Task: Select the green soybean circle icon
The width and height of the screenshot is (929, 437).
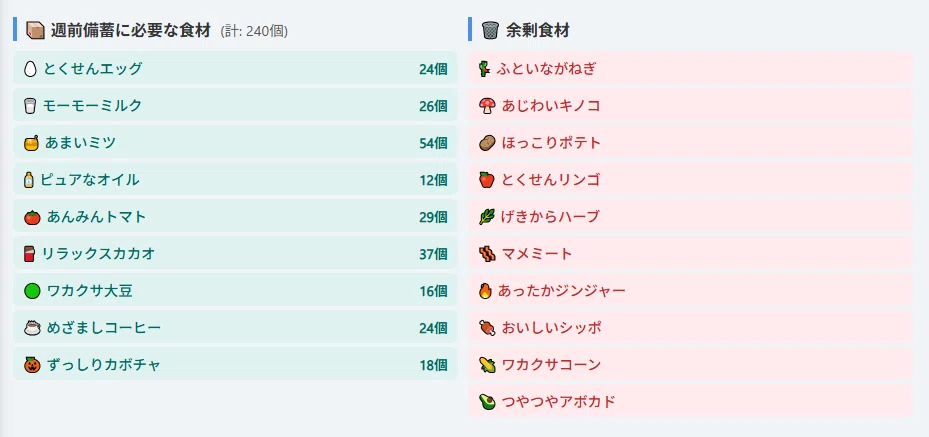Action: pyautogui.click(x=32, y=291)
